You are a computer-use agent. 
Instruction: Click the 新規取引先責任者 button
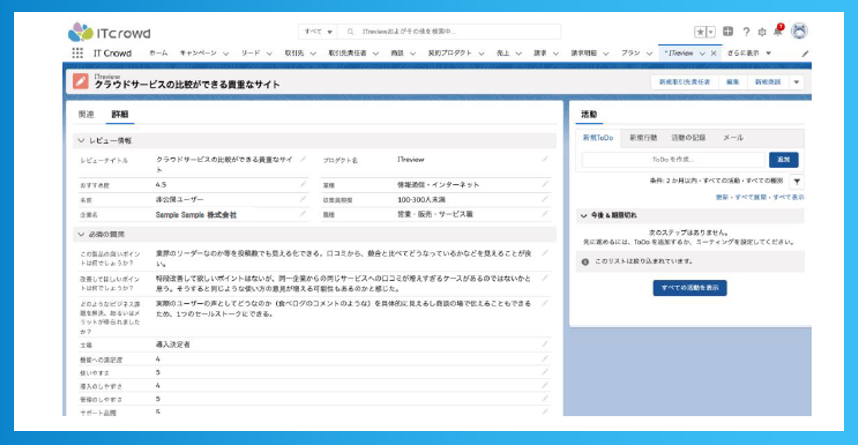[684, 82]
